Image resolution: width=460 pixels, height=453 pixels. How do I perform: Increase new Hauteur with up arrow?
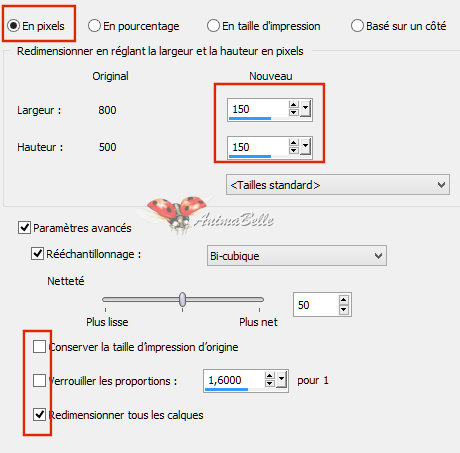pos(293,143)
